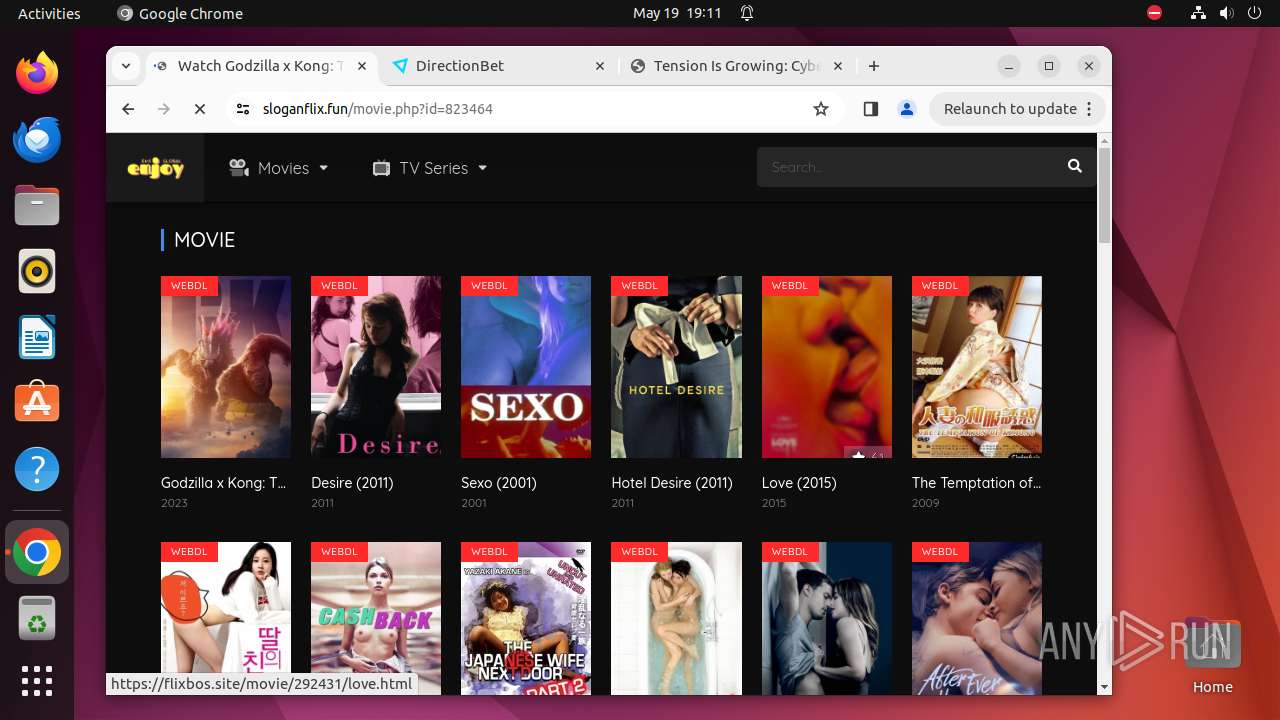The width and height of the screenshot is (1280, 720).
Task: Open a new tab with plus button
Action: 874,66
